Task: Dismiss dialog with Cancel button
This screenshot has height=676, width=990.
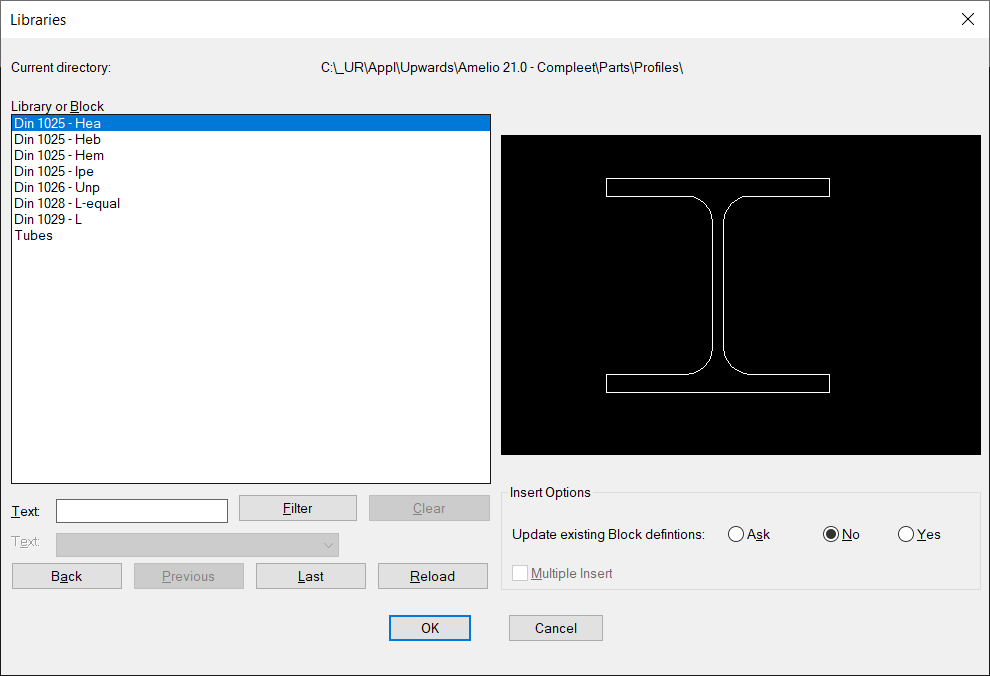Action: coord(556,628)
